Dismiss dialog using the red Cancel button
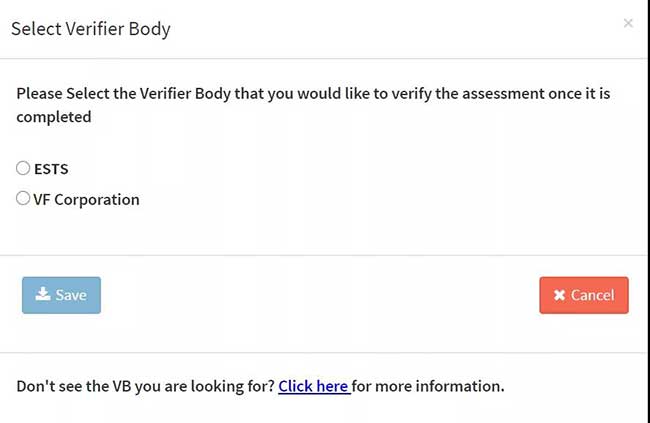The image size is (650, 423). (x=584, y=295)
